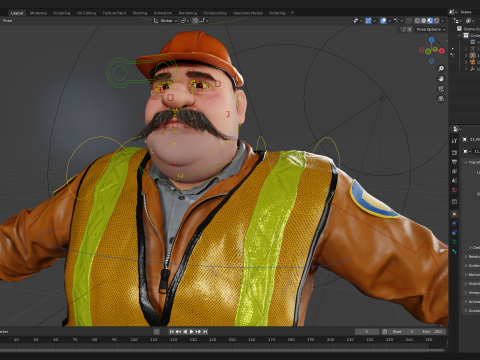Click frame 200 on the timeline ruler
The height and width of the screenshot is (360, 480).
tap(330, 340)
